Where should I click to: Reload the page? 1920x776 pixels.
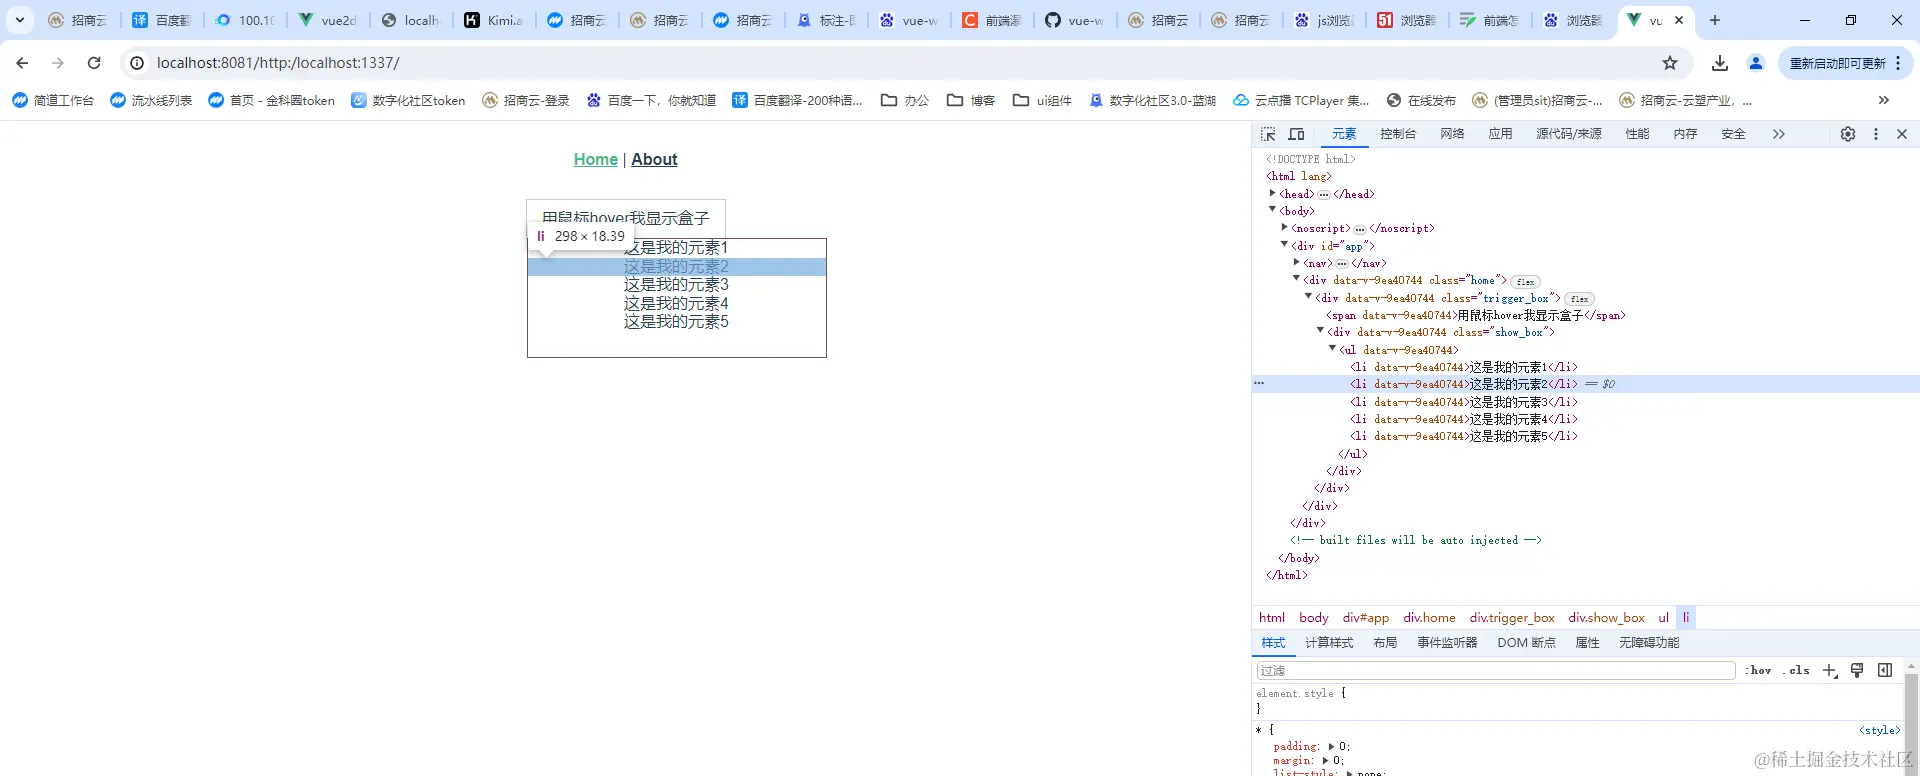pos(94,63)
